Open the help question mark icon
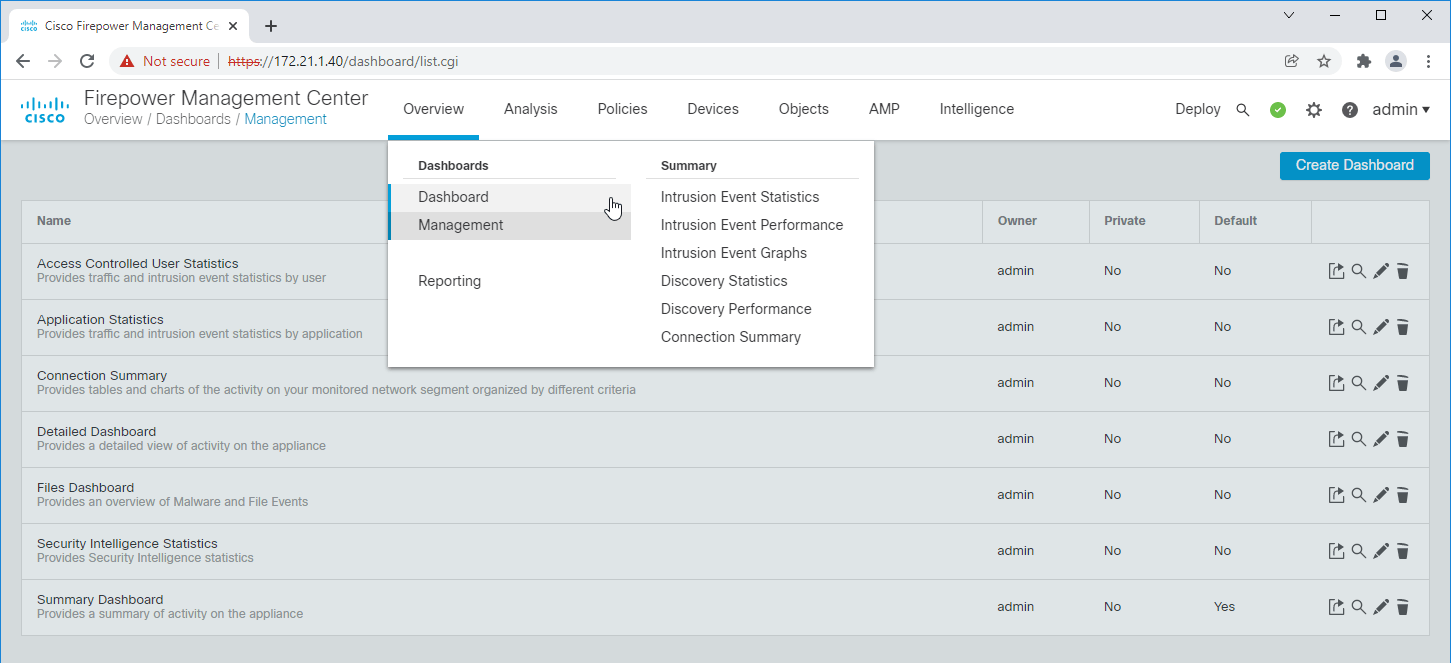Screen dimensions: 1451x663 pyautogui.click(x=1350, y=110)
